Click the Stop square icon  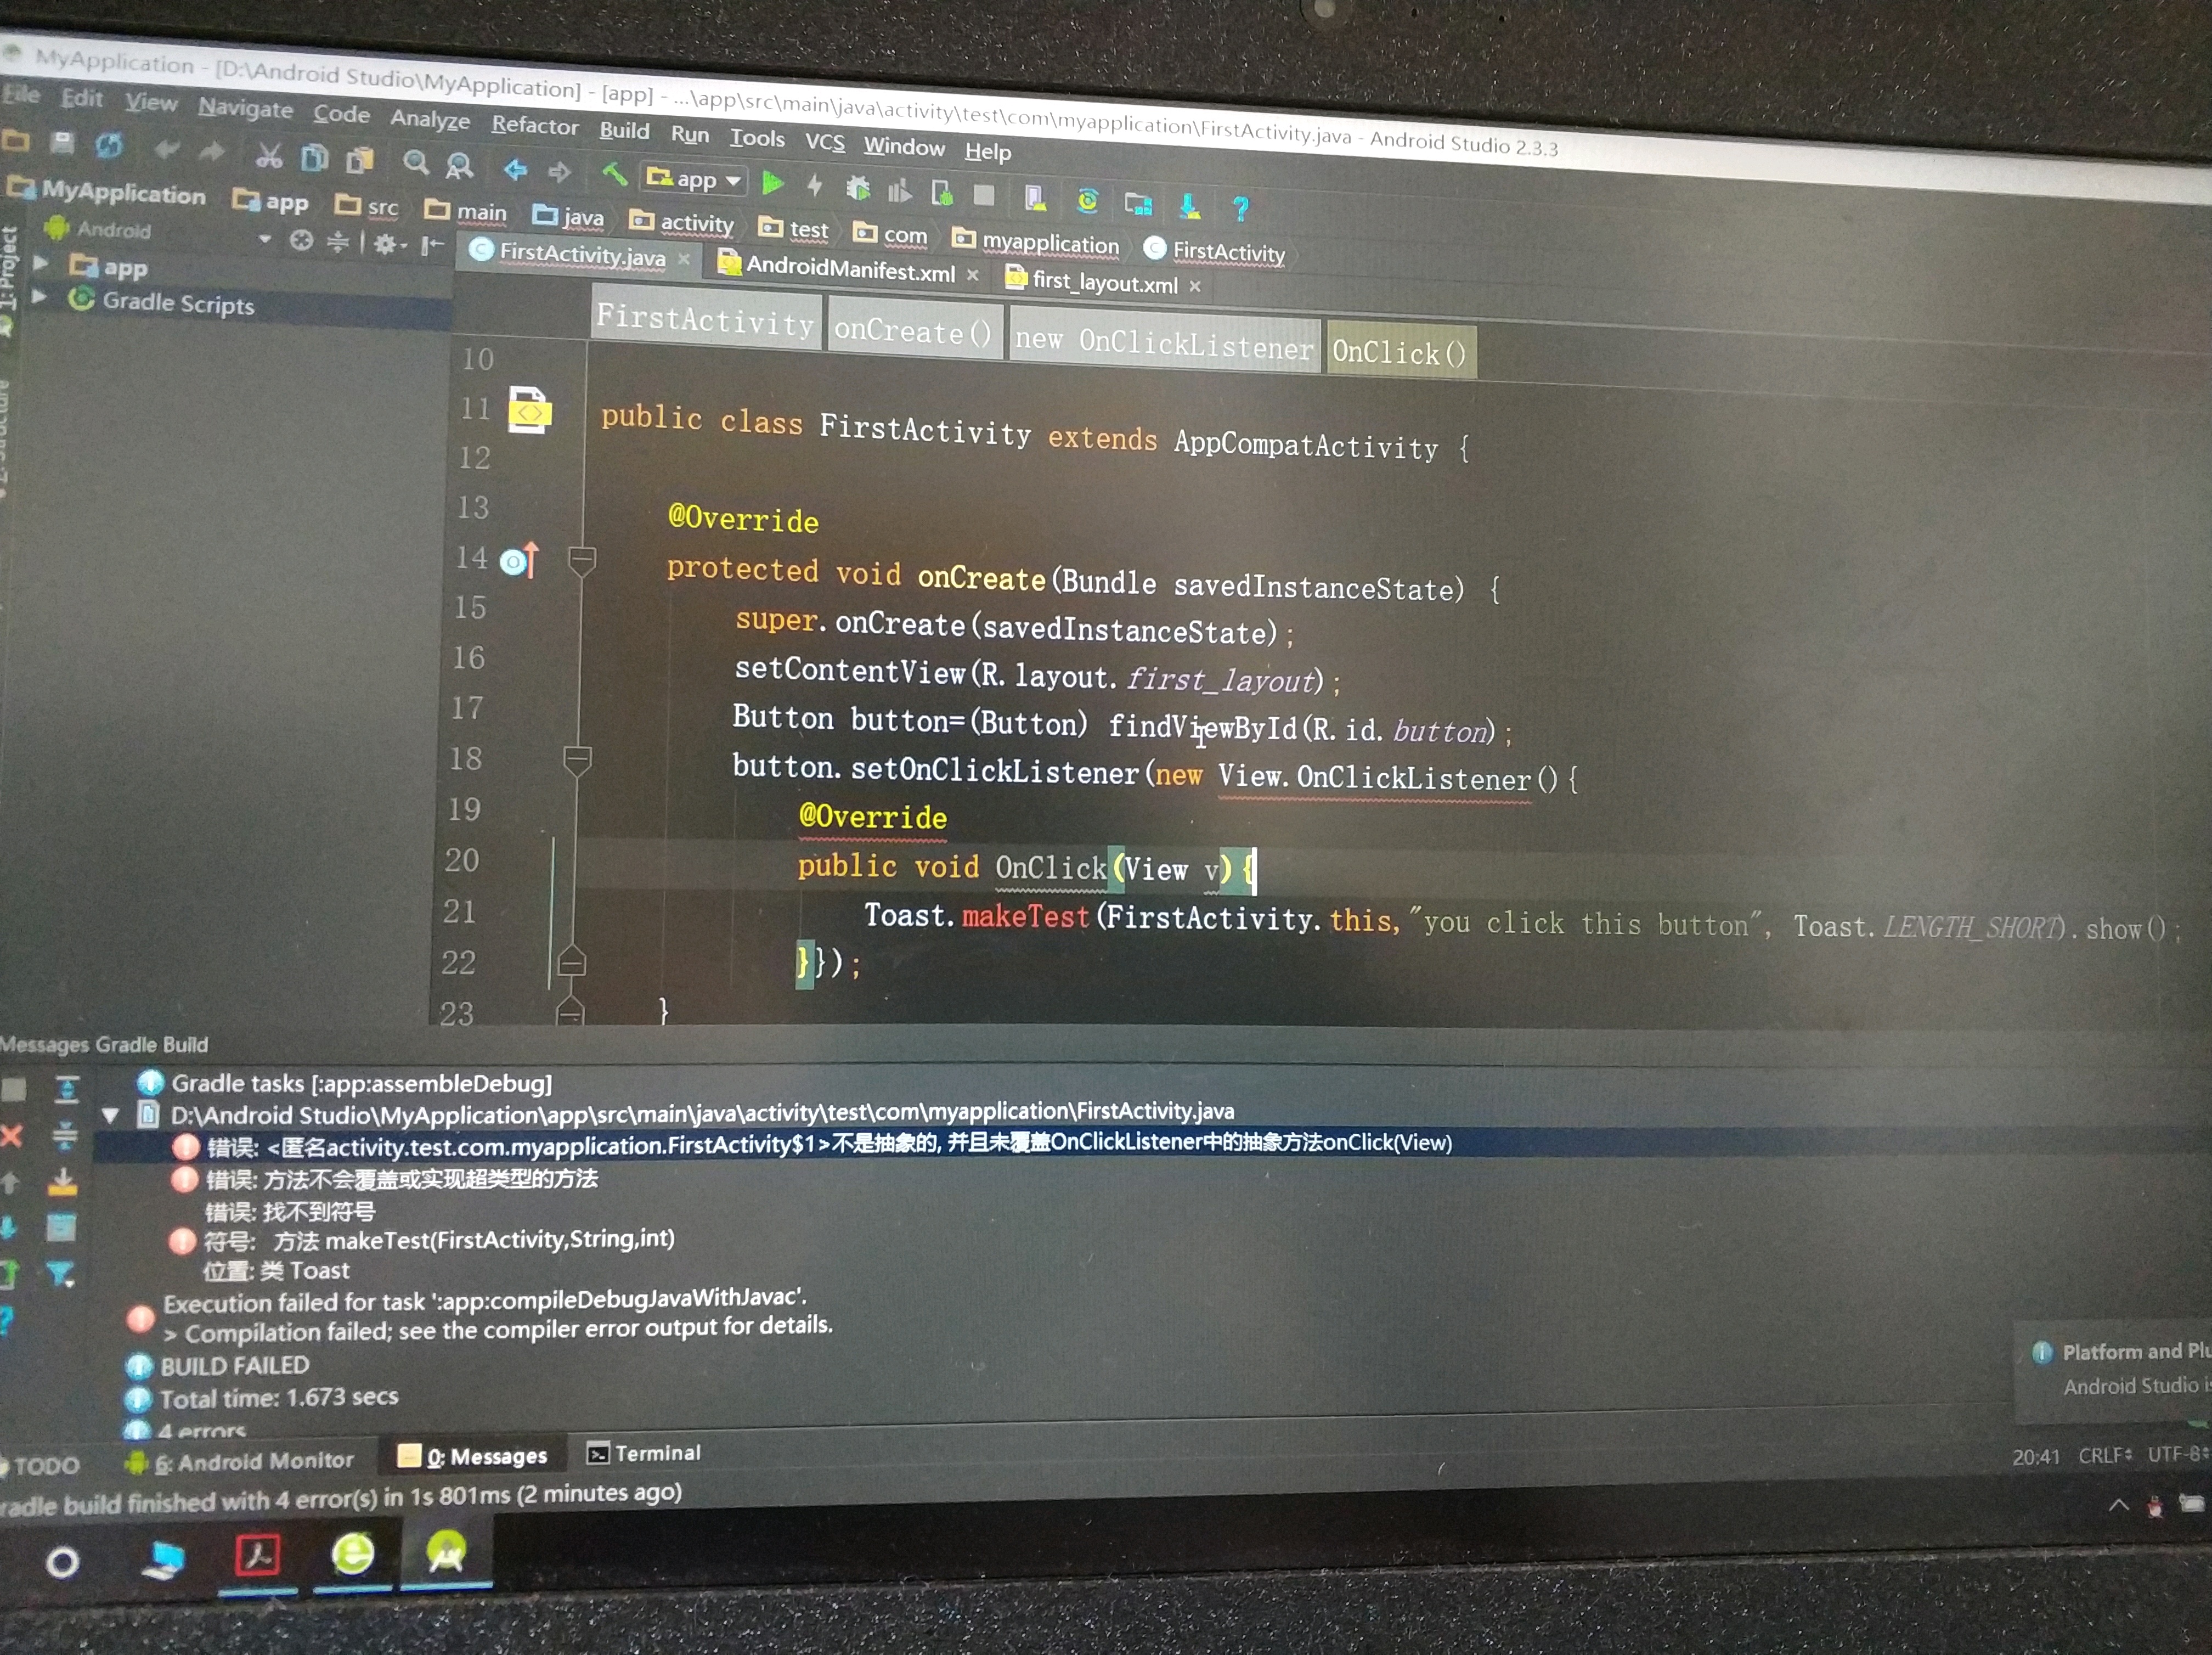click(x=984, y=195)
